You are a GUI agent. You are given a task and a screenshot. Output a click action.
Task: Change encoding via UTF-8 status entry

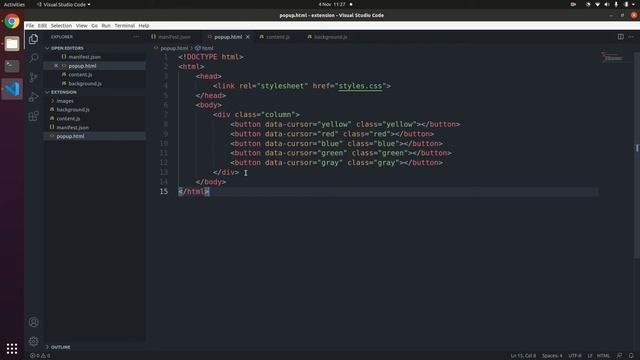click(575, 356)
